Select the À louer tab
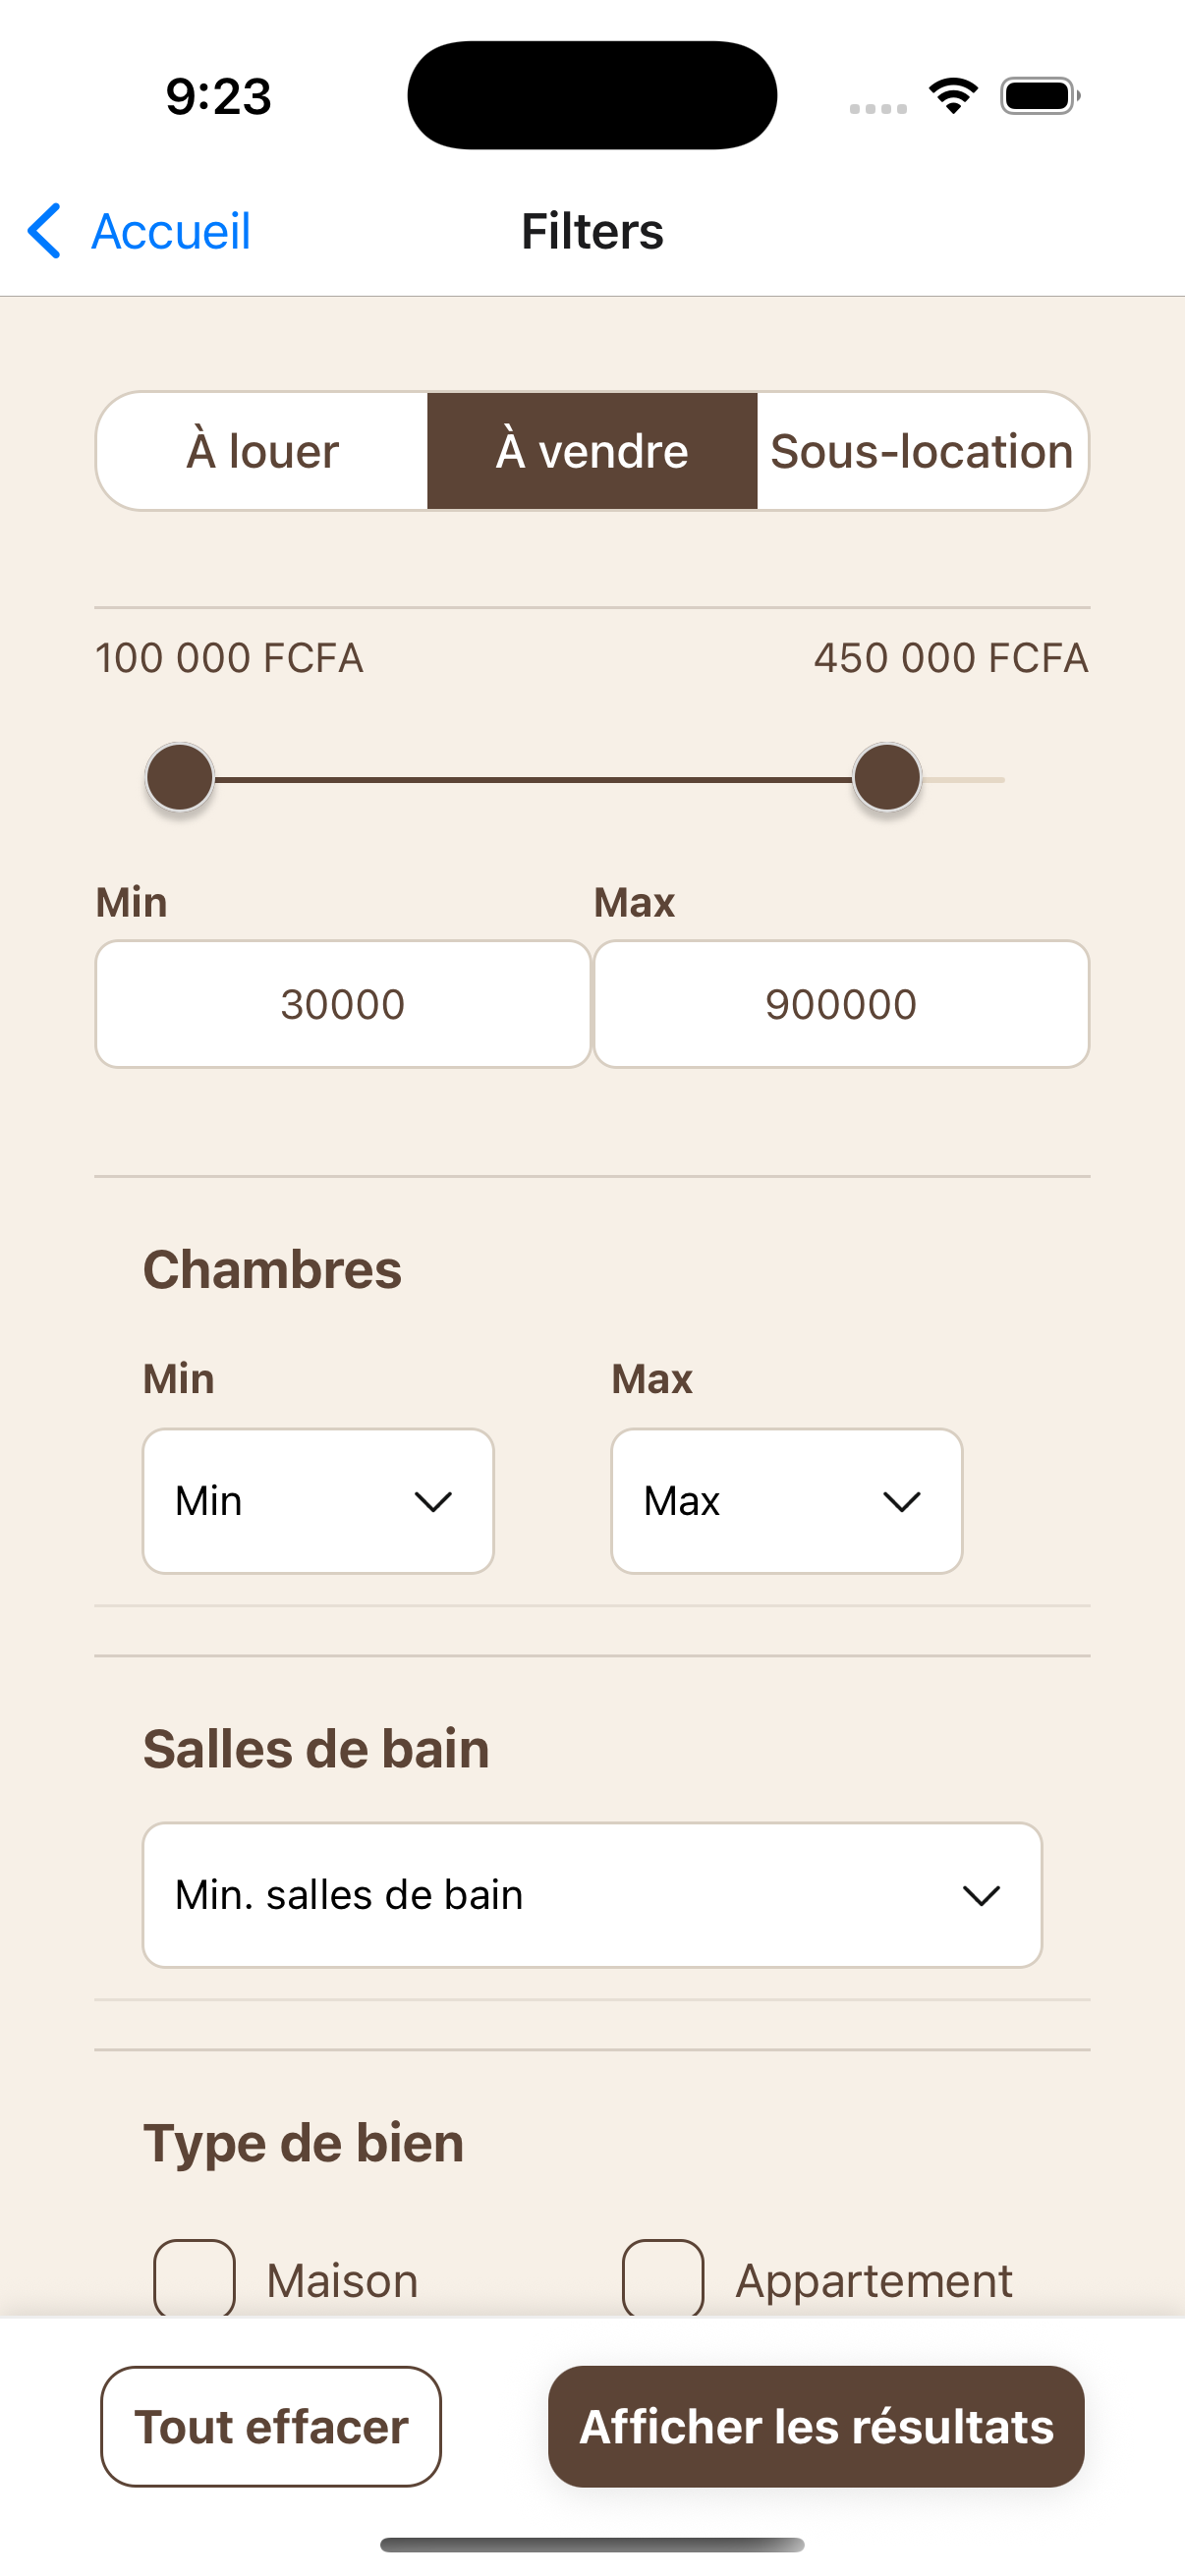Image resolution: width=1185 pixels, height=2576 pixels. (263, 451)
